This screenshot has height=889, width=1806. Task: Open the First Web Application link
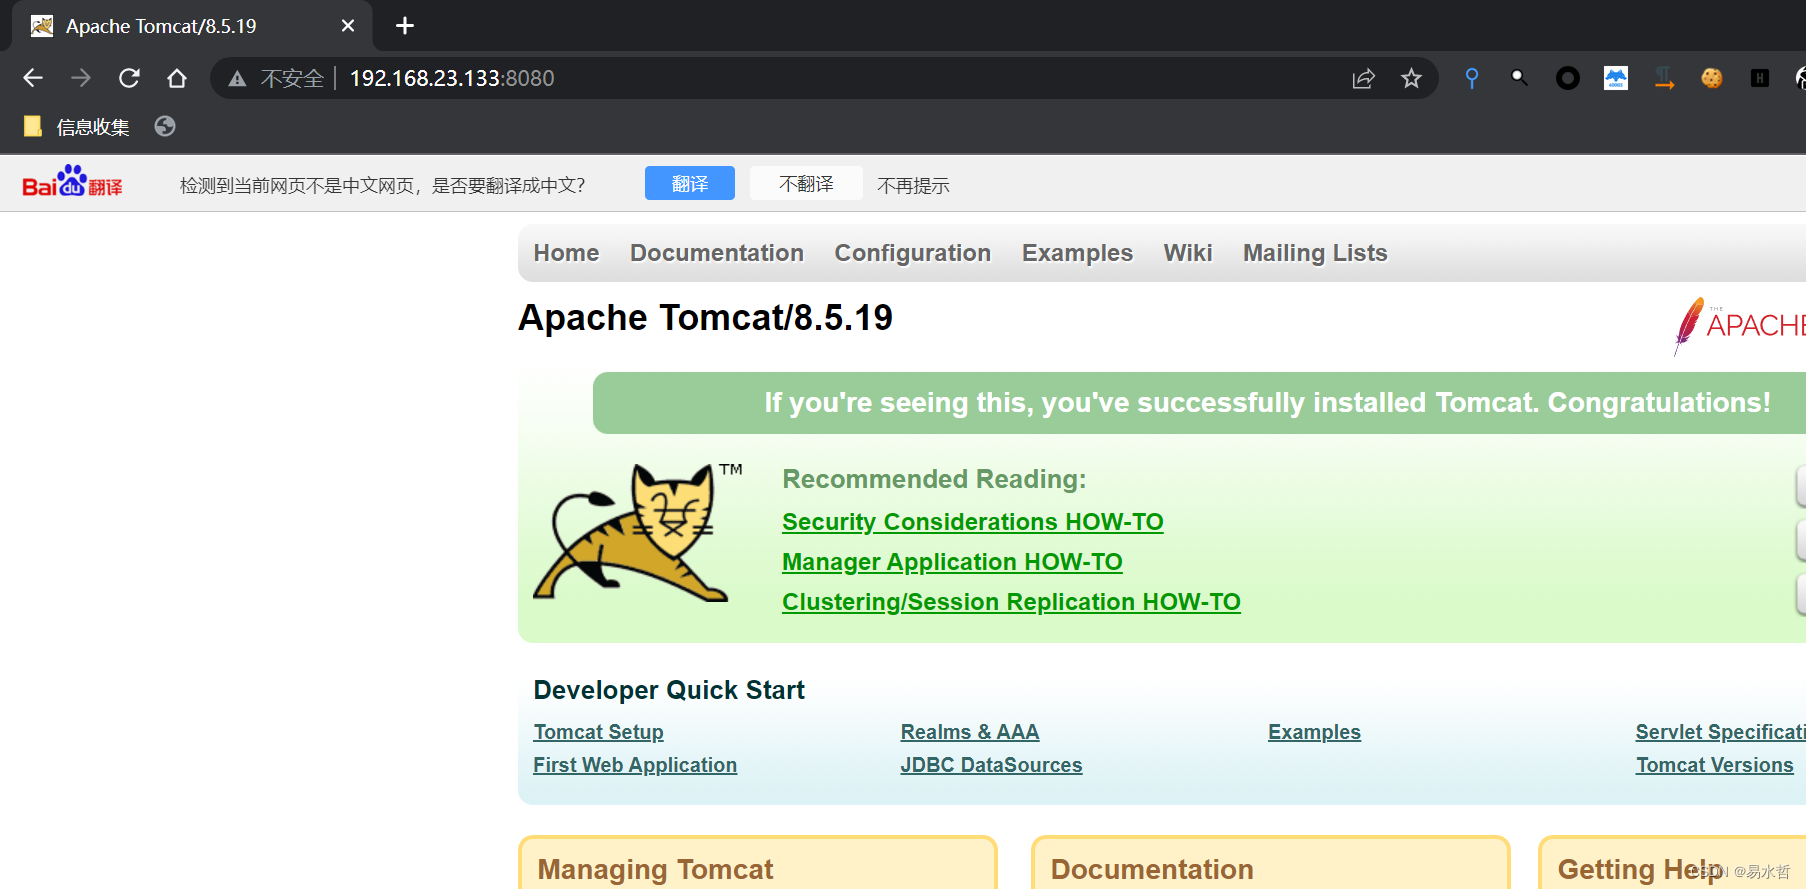coord(635,765)
